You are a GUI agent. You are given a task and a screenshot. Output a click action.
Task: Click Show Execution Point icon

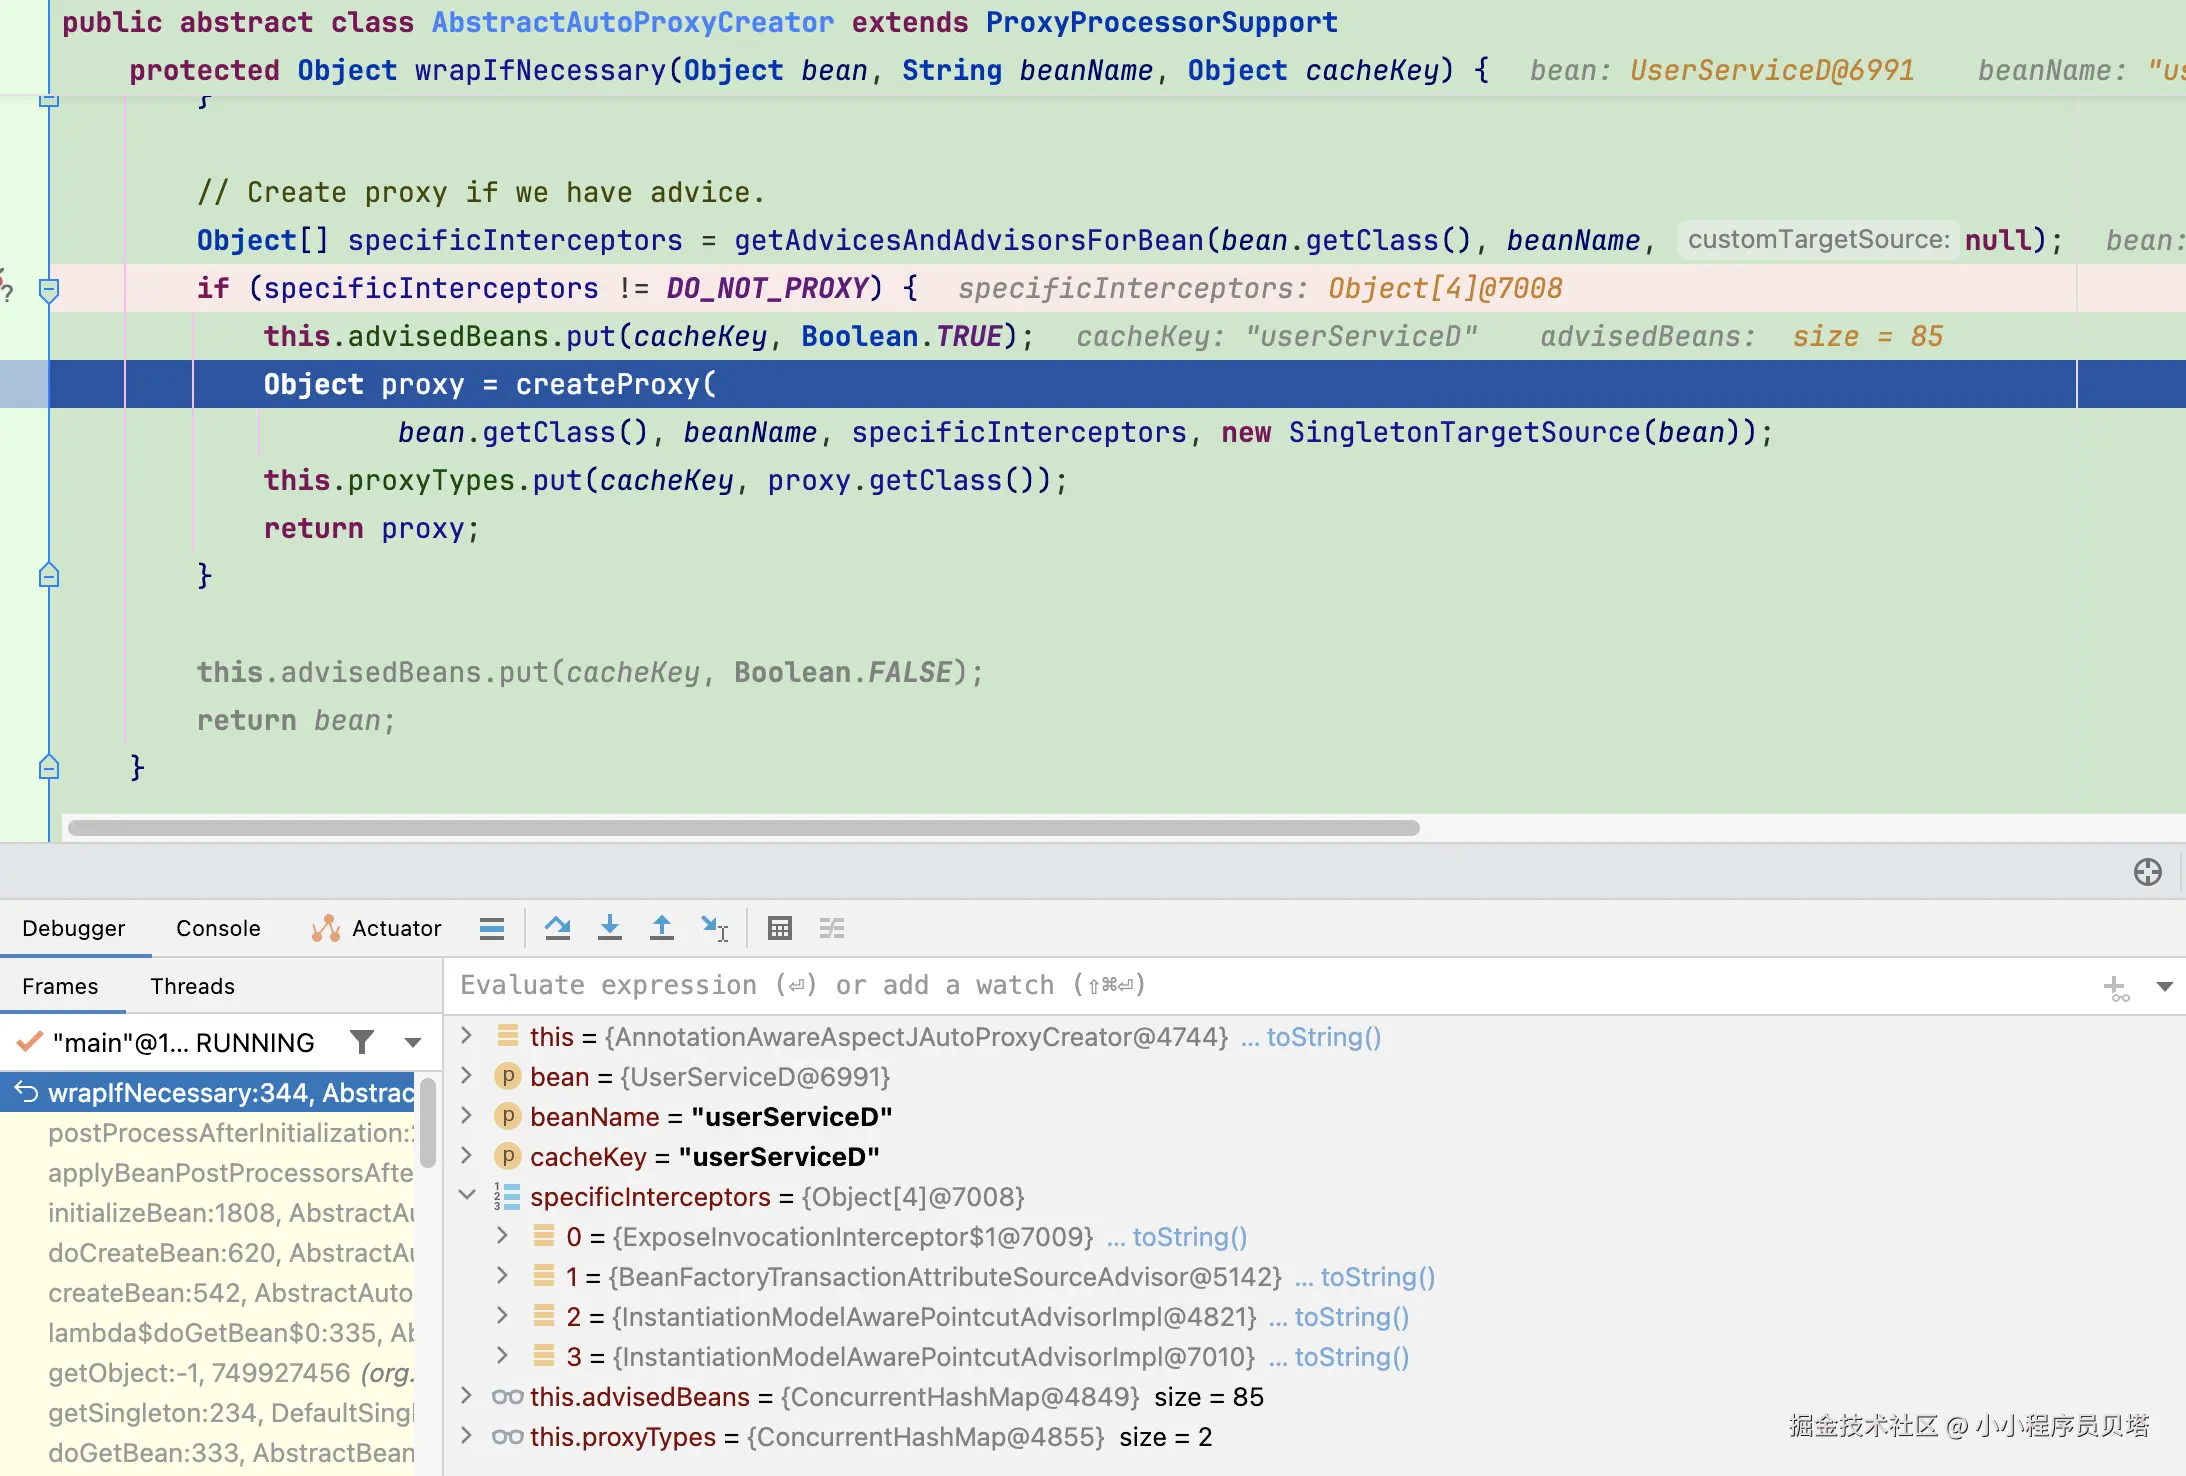click(491, 928)
